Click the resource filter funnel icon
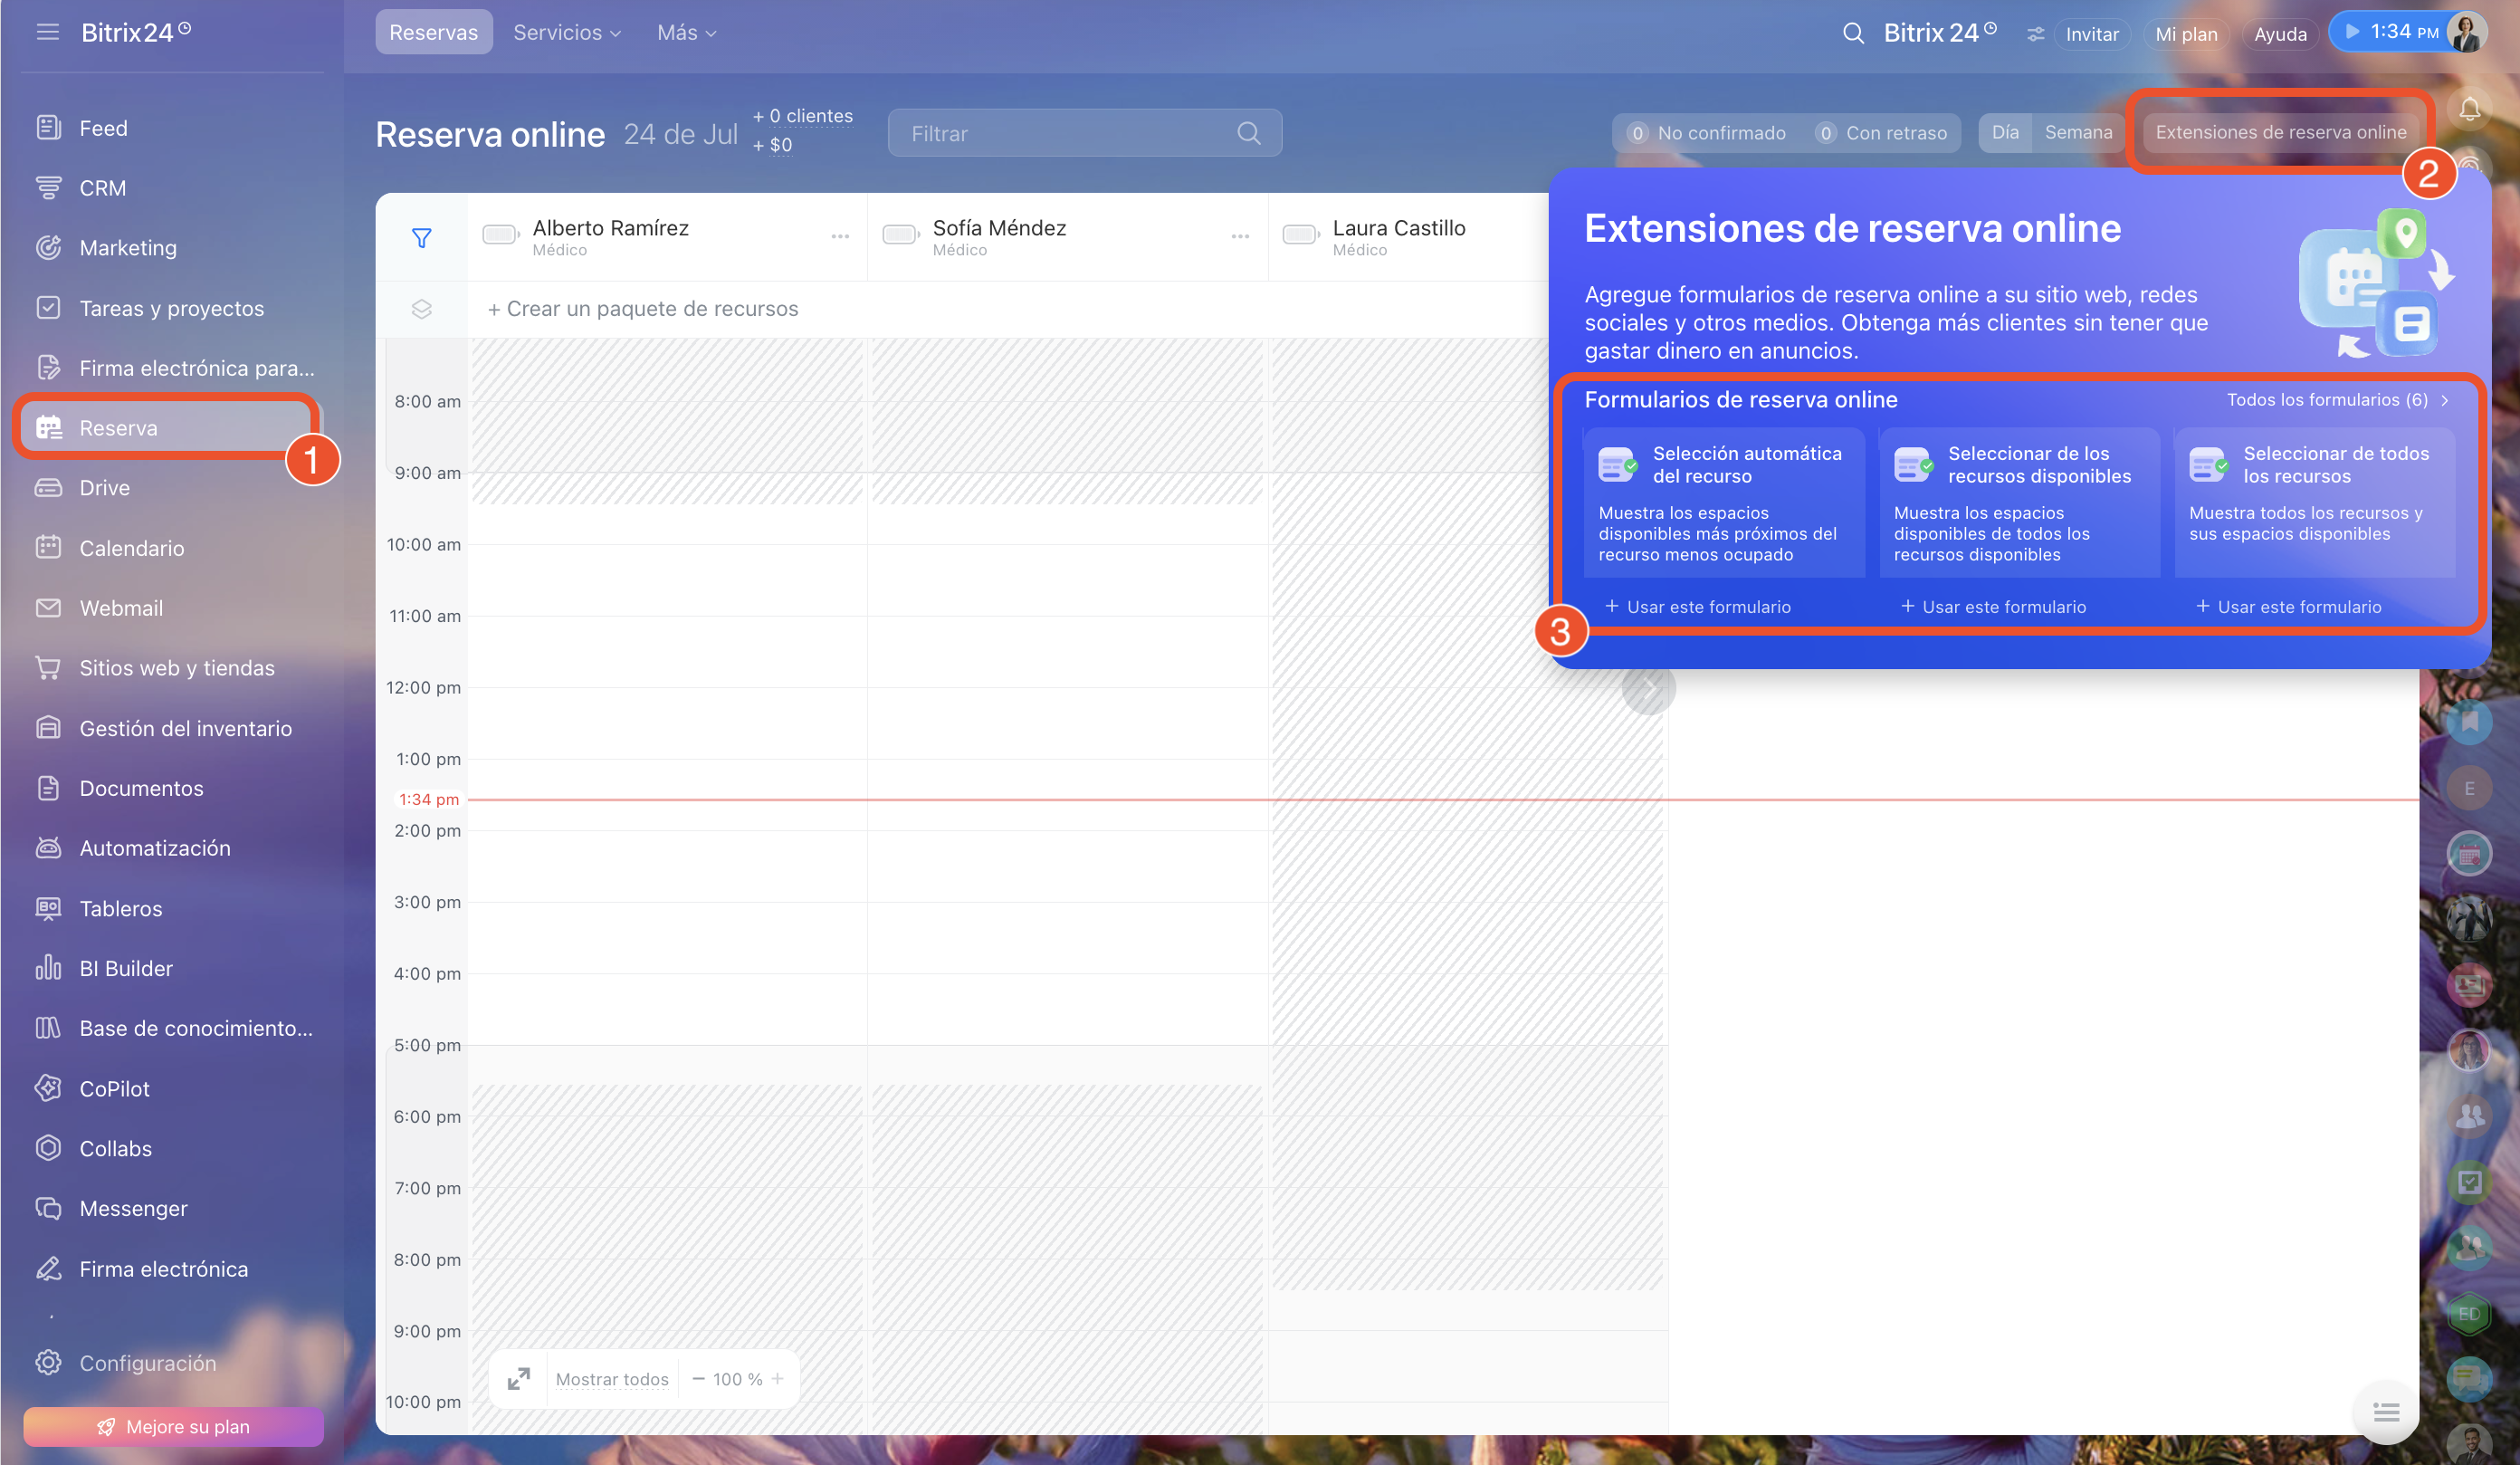The width and height of the screenshot is (2520, 1465). click(421, 237)
